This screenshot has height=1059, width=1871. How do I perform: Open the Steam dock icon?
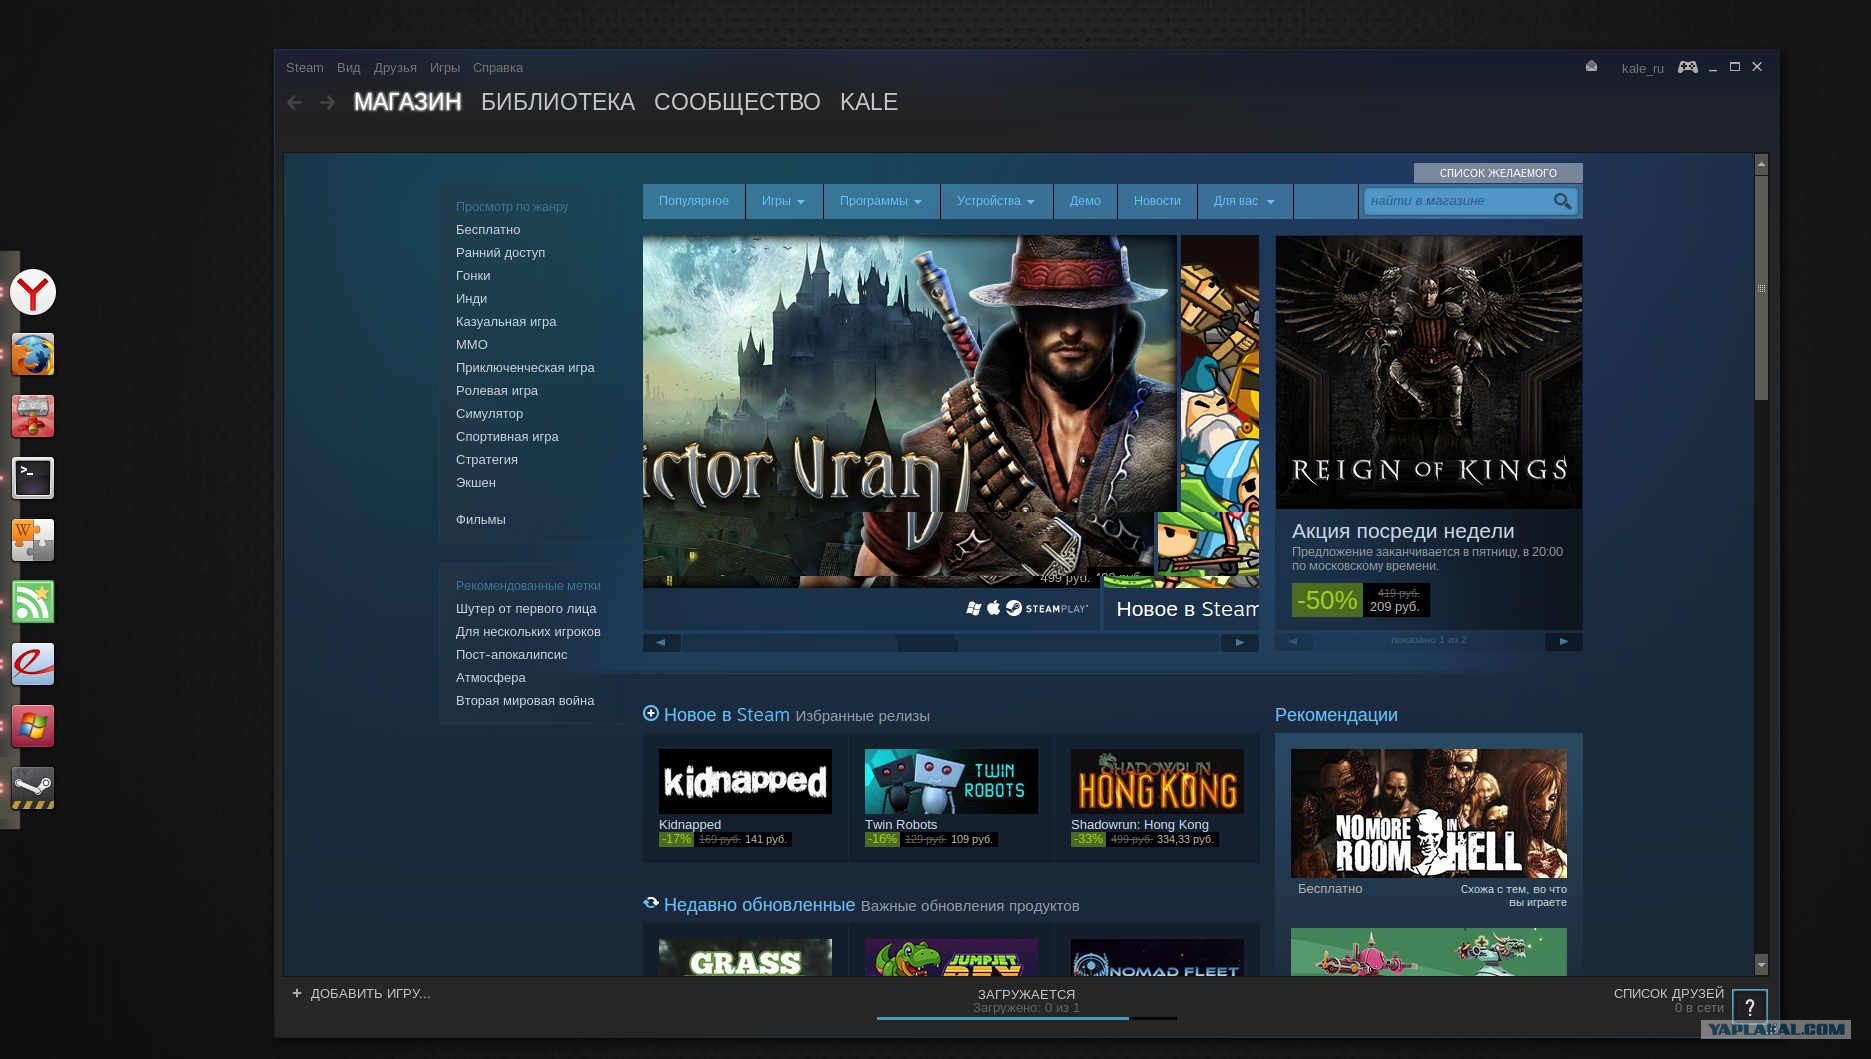(33, 788)
